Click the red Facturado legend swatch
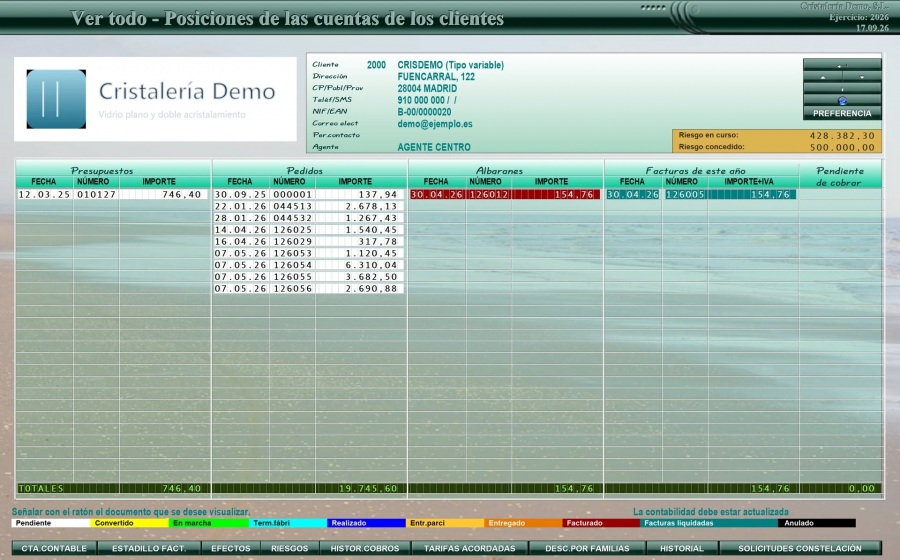 [602, 523]
